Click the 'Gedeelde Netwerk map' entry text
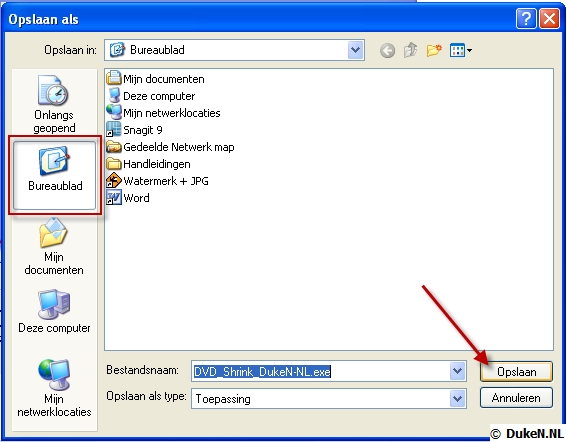 point(179,147)
